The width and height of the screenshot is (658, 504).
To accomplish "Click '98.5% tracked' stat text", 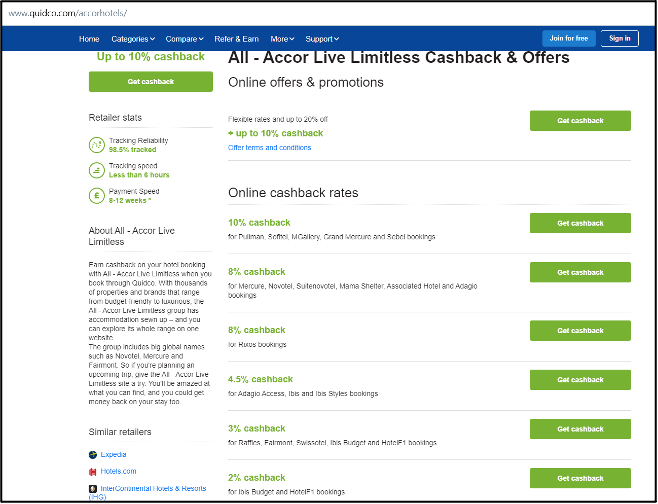I will pyautogui.click(x=132, y=150).
